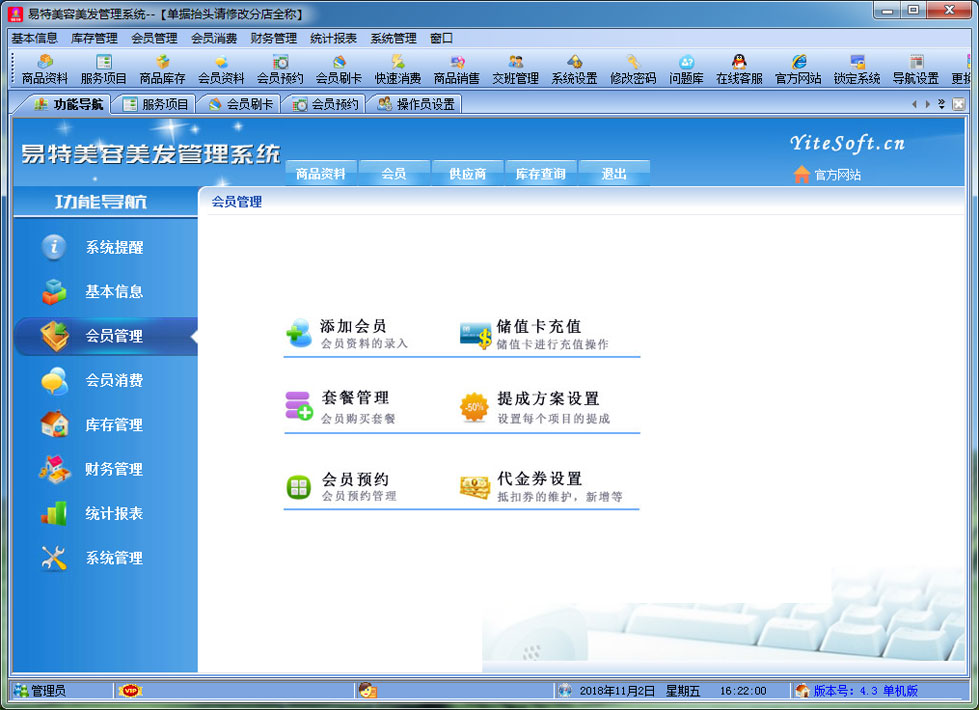The image size is (979, 710).
Task: Click the 会员刷卡 toolbar icon
Action: [x=339, y=69]
